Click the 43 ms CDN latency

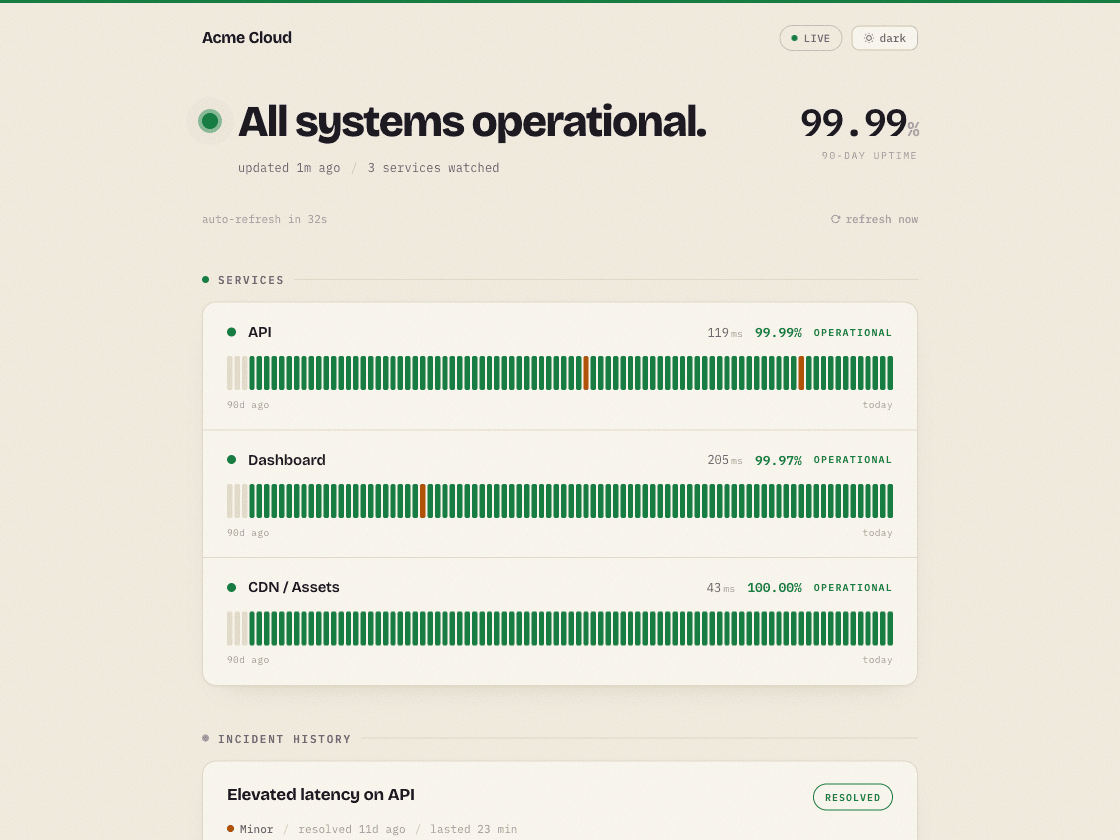[720, 588]
